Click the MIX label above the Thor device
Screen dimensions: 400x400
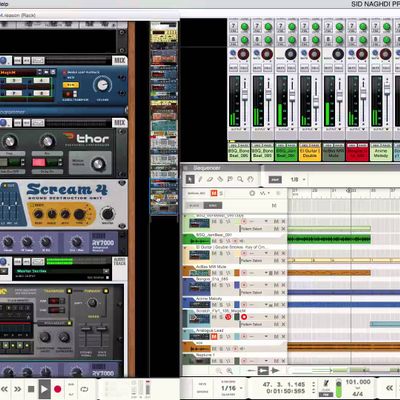tap(119, 123)
